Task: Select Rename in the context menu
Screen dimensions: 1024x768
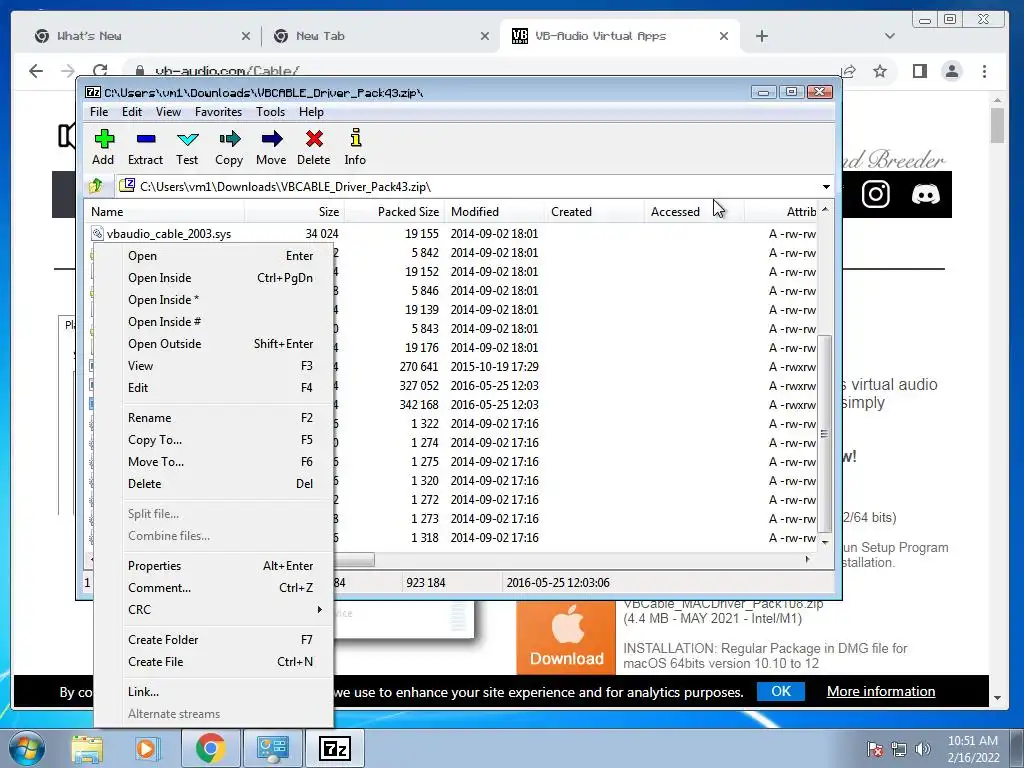Action: (214, 417)
